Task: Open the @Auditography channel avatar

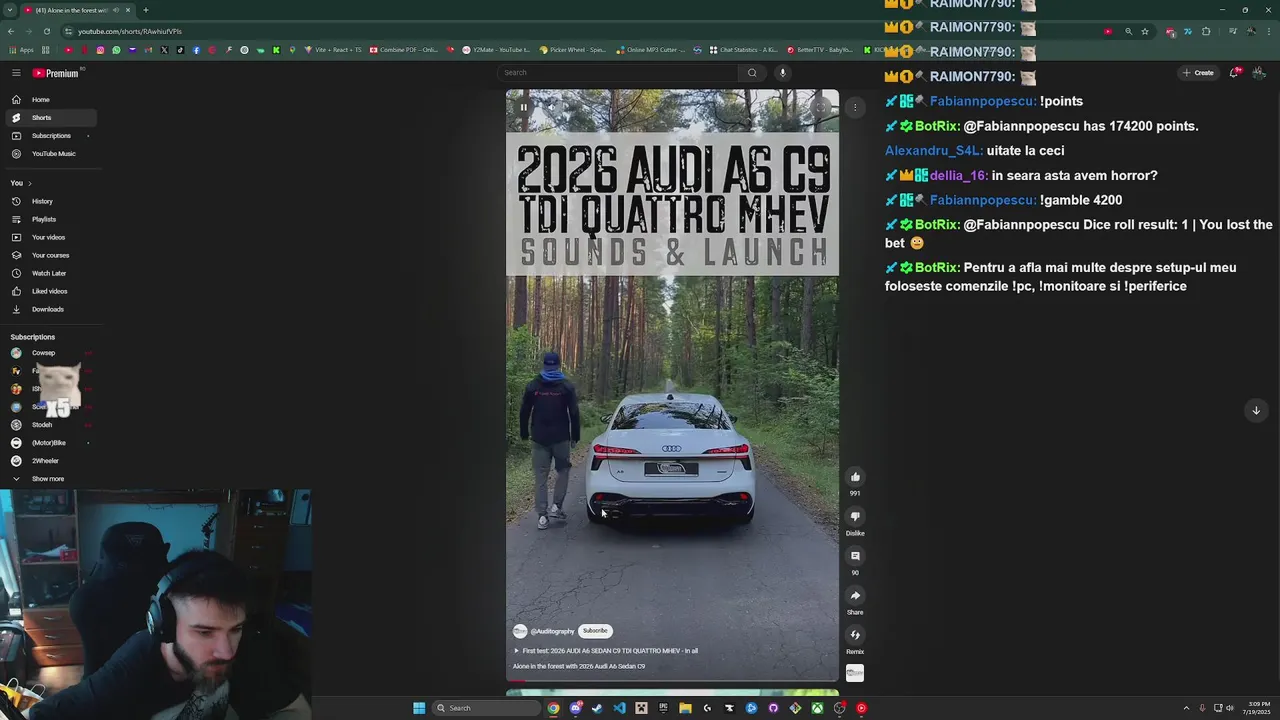Action: (x=520, y=631)
